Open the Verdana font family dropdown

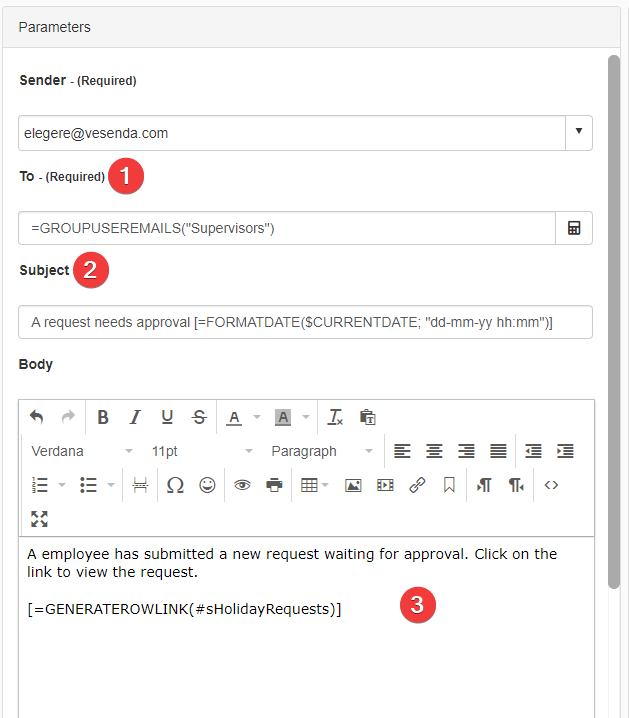pos(82,451)
